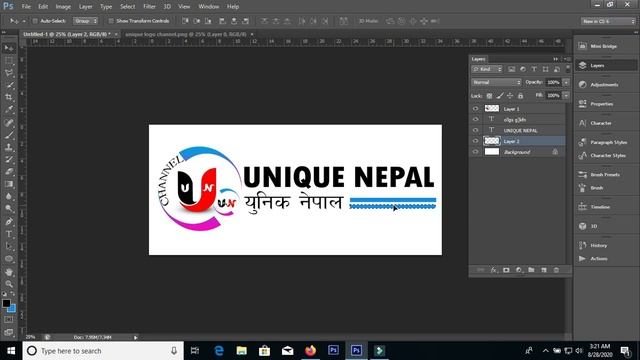Screen dimensions: 640x360
Task: Create new fill or adjustment layer icon
Action: pyautogui.click(x=519, y=270)
